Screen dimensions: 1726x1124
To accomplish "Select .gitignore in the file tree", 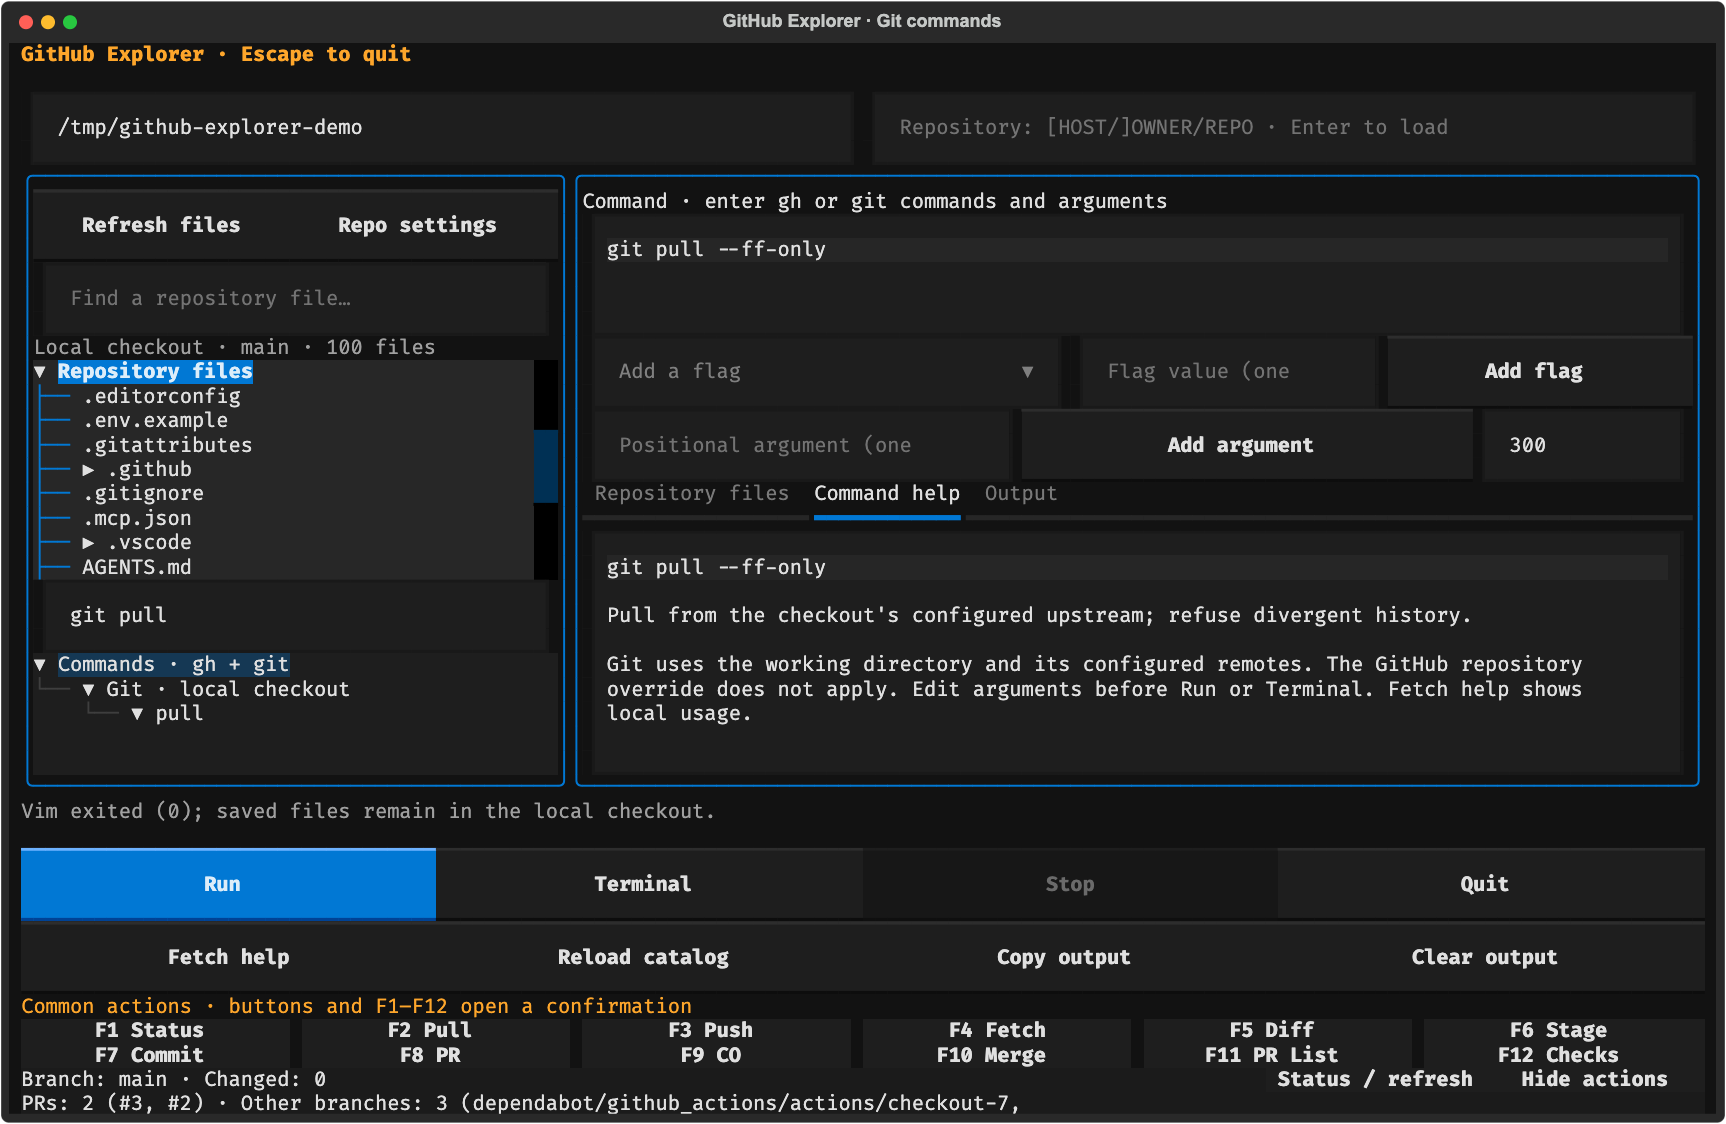I will [143, 494].
